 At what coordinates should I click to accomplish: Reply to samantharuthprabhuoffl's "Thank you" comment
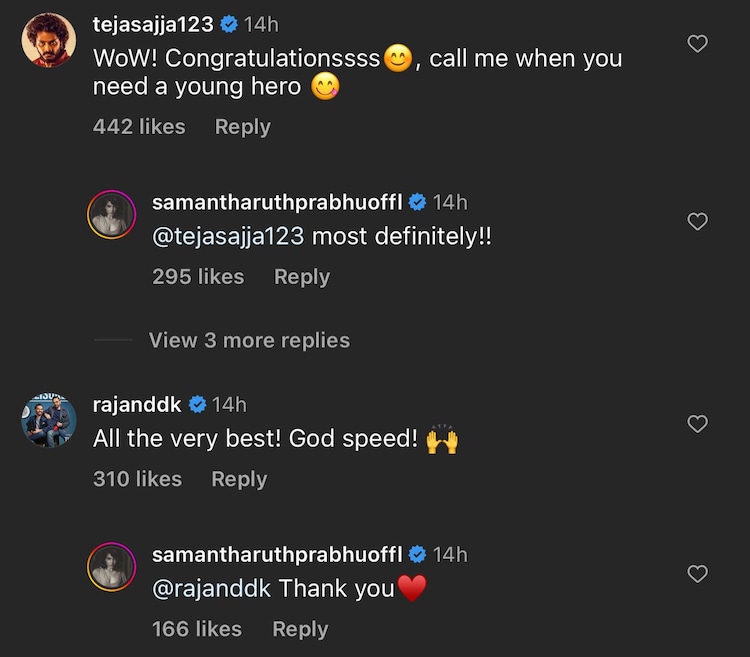300,629
